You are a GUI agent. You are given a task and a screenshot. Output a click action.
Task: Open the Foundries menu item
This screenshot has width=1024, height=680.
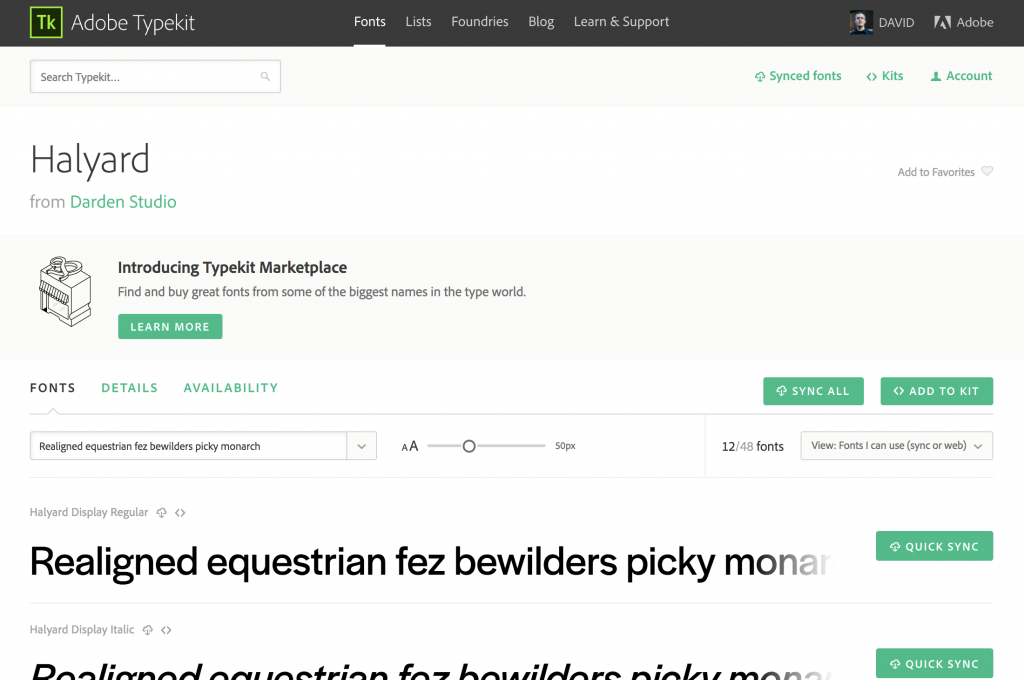(479, 21)
